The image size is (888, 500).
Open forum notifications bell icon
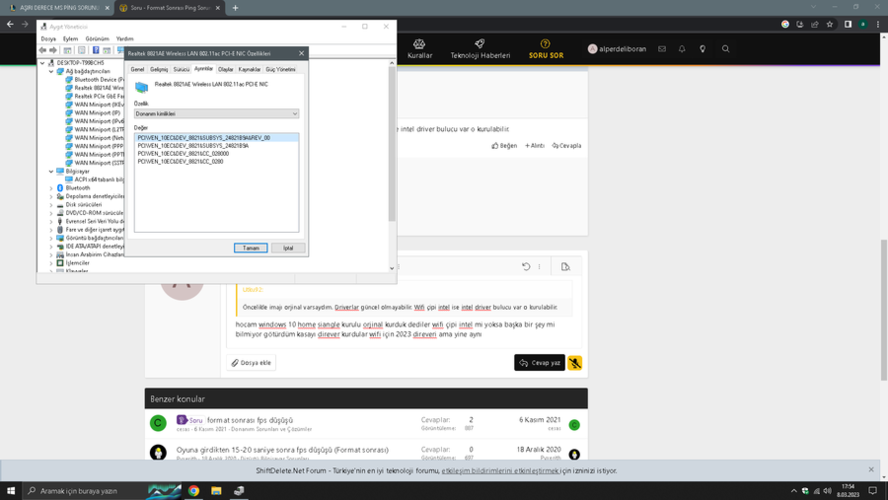(682, 49)
